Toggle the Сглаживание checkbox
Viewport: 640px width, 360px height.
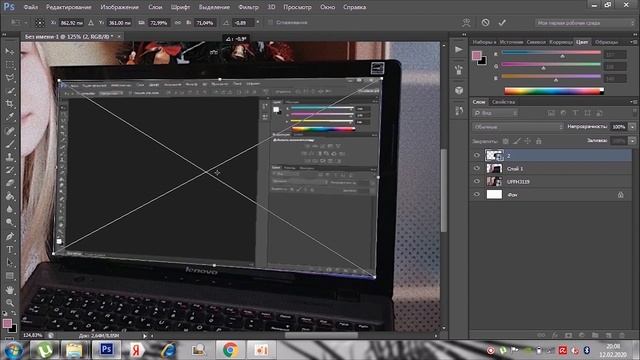pyautogui.click(x=270, y=22)
